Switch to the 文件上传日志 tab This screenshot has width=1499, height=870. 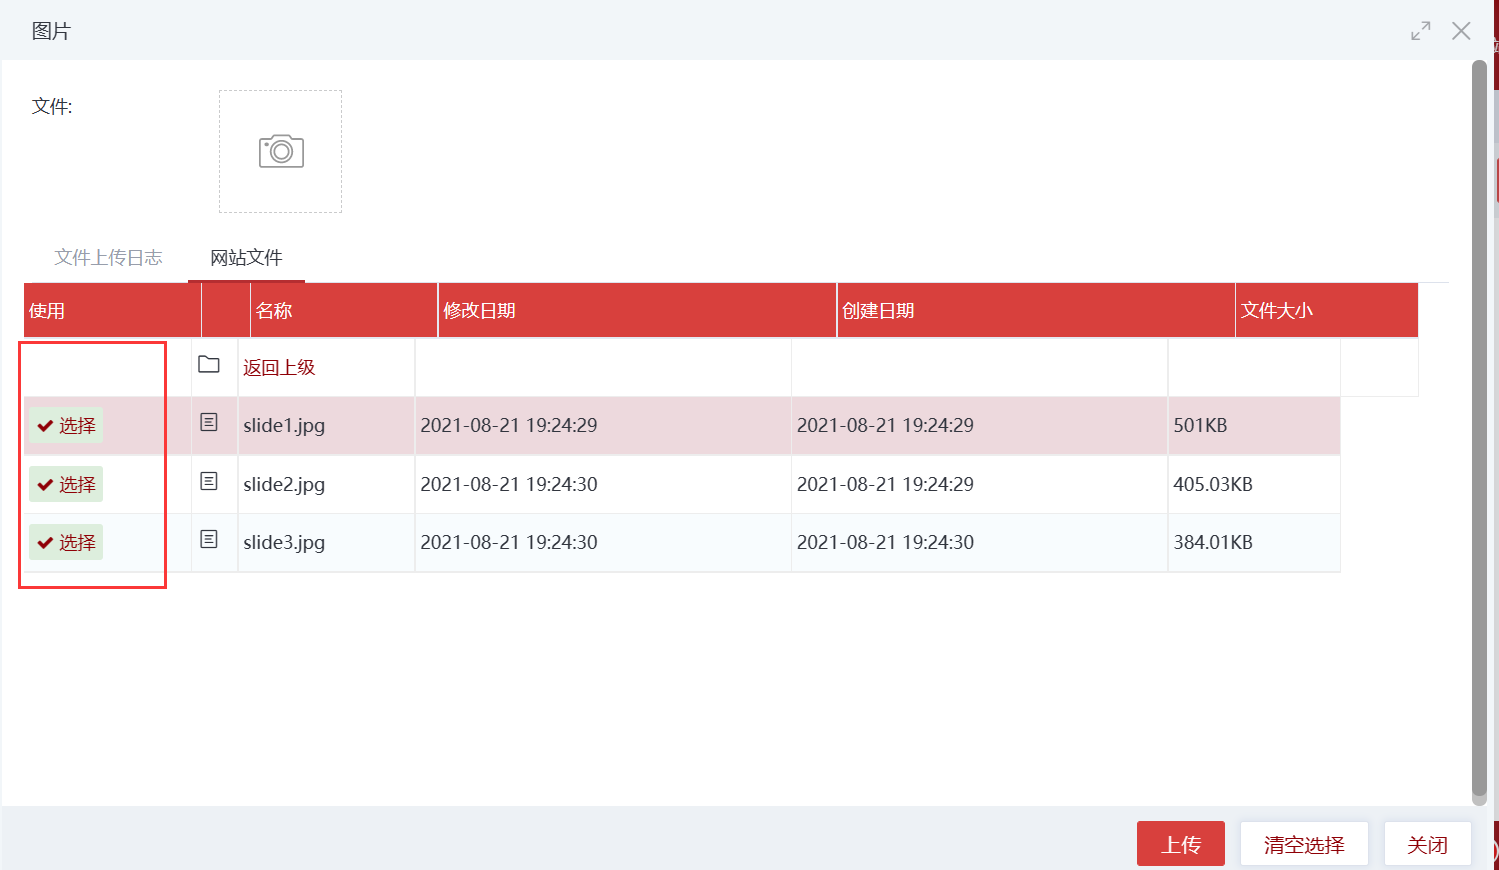click(108, 258)
